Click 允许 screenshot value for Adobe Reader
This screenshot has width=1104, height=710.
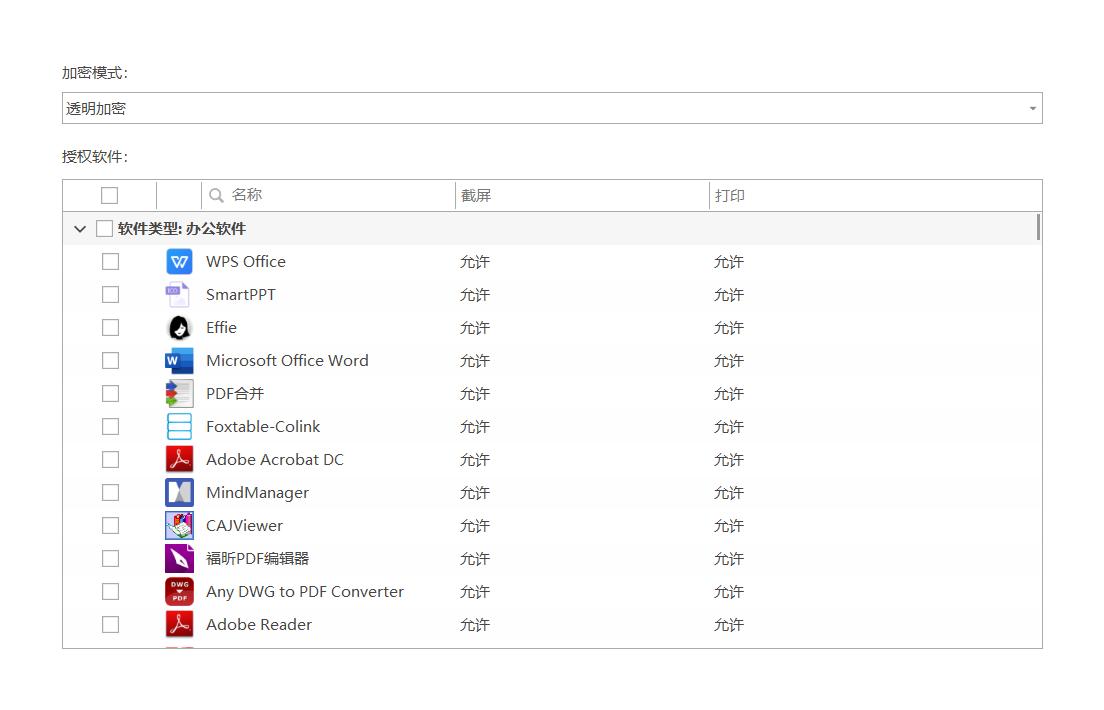pyautogui.click(x=475, y=625)
